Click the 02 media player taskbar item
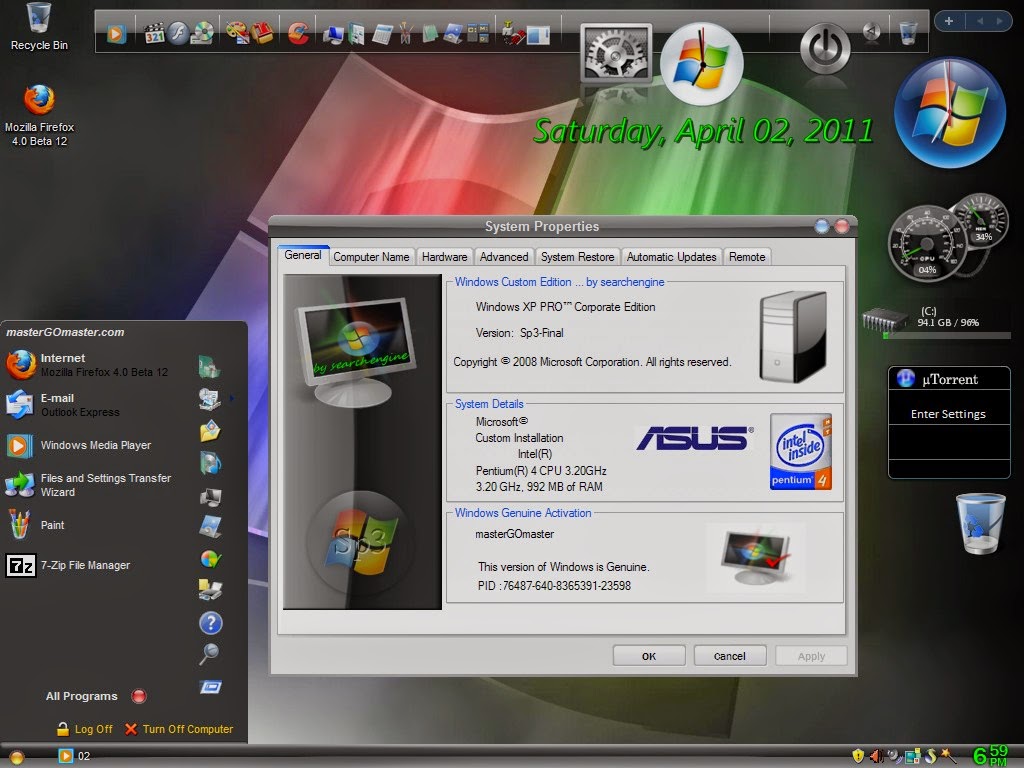Screen dimensions: 1024x768 [74, 756]
